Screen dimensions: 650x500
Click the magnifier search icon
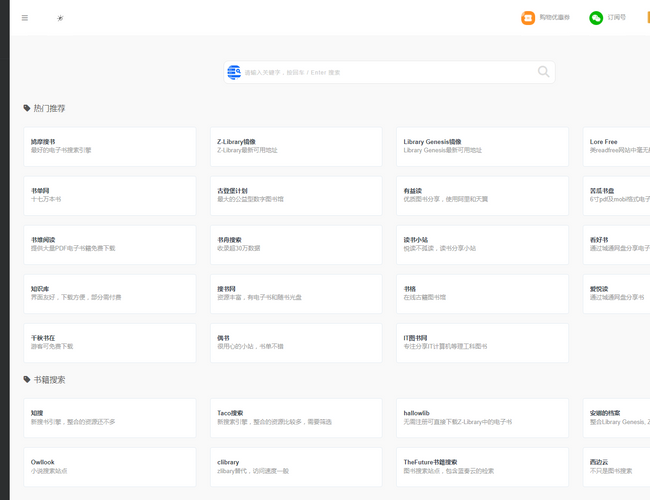(543, 72)
